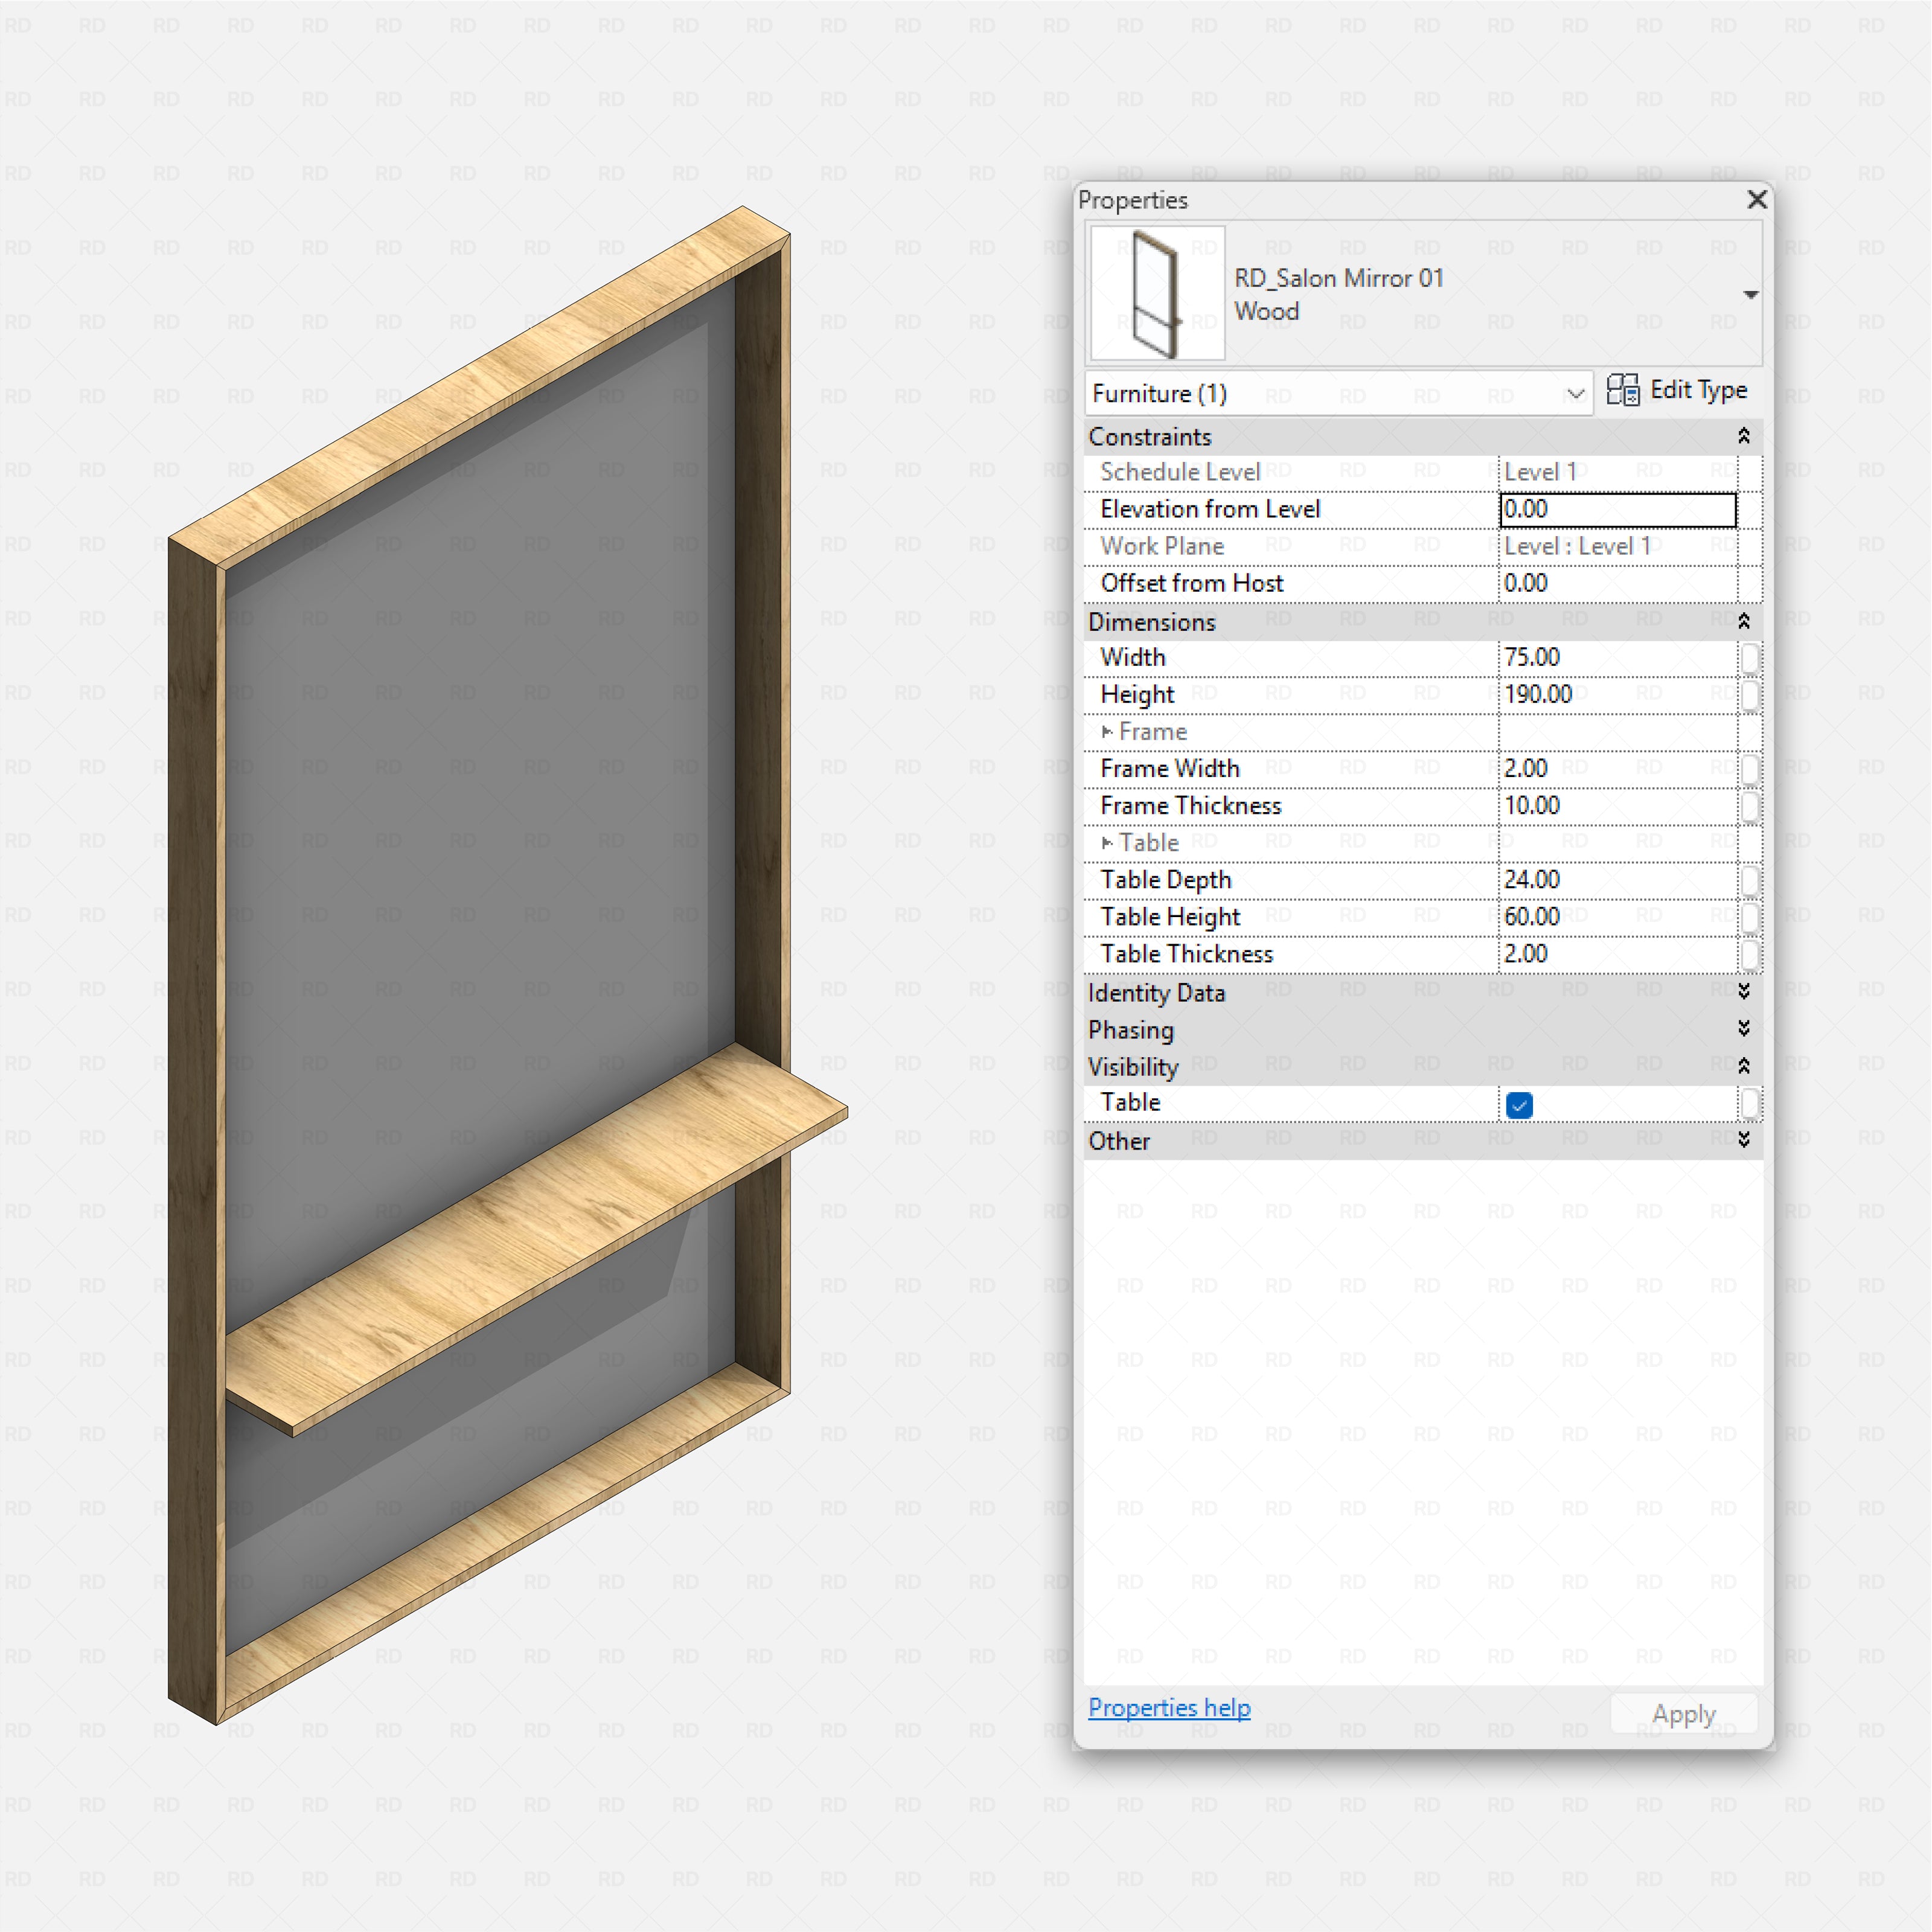Image resolution: width=1932 pixels, height=1932 pixels.
Task: Collapse the Dimensions section
Action: [1744, 620]
